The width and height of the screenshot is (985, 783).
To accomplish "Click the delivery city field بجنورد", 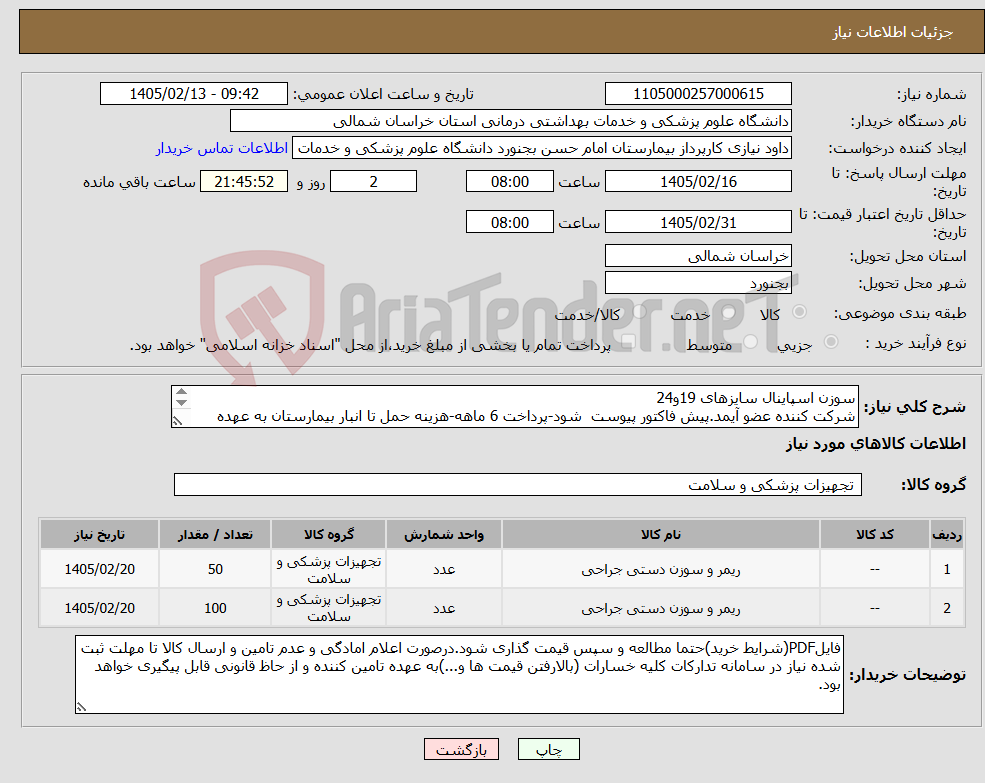I will (698, 283).
